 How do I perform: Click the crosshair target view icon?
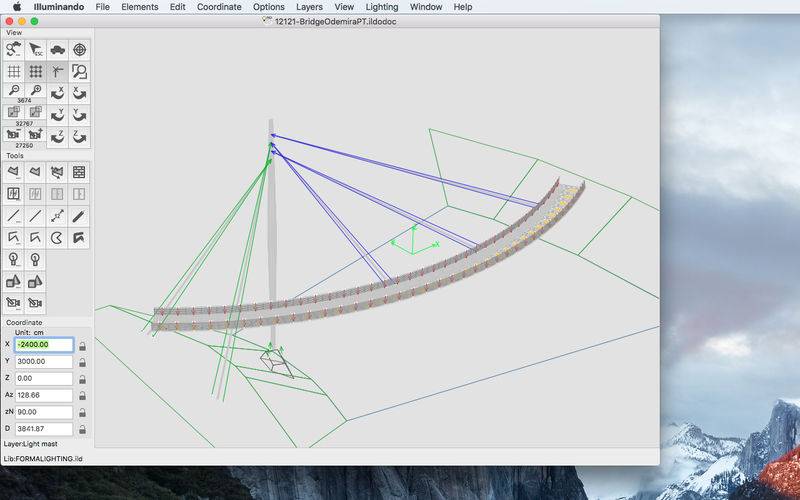pyautogui.click(x=80, y=49)
